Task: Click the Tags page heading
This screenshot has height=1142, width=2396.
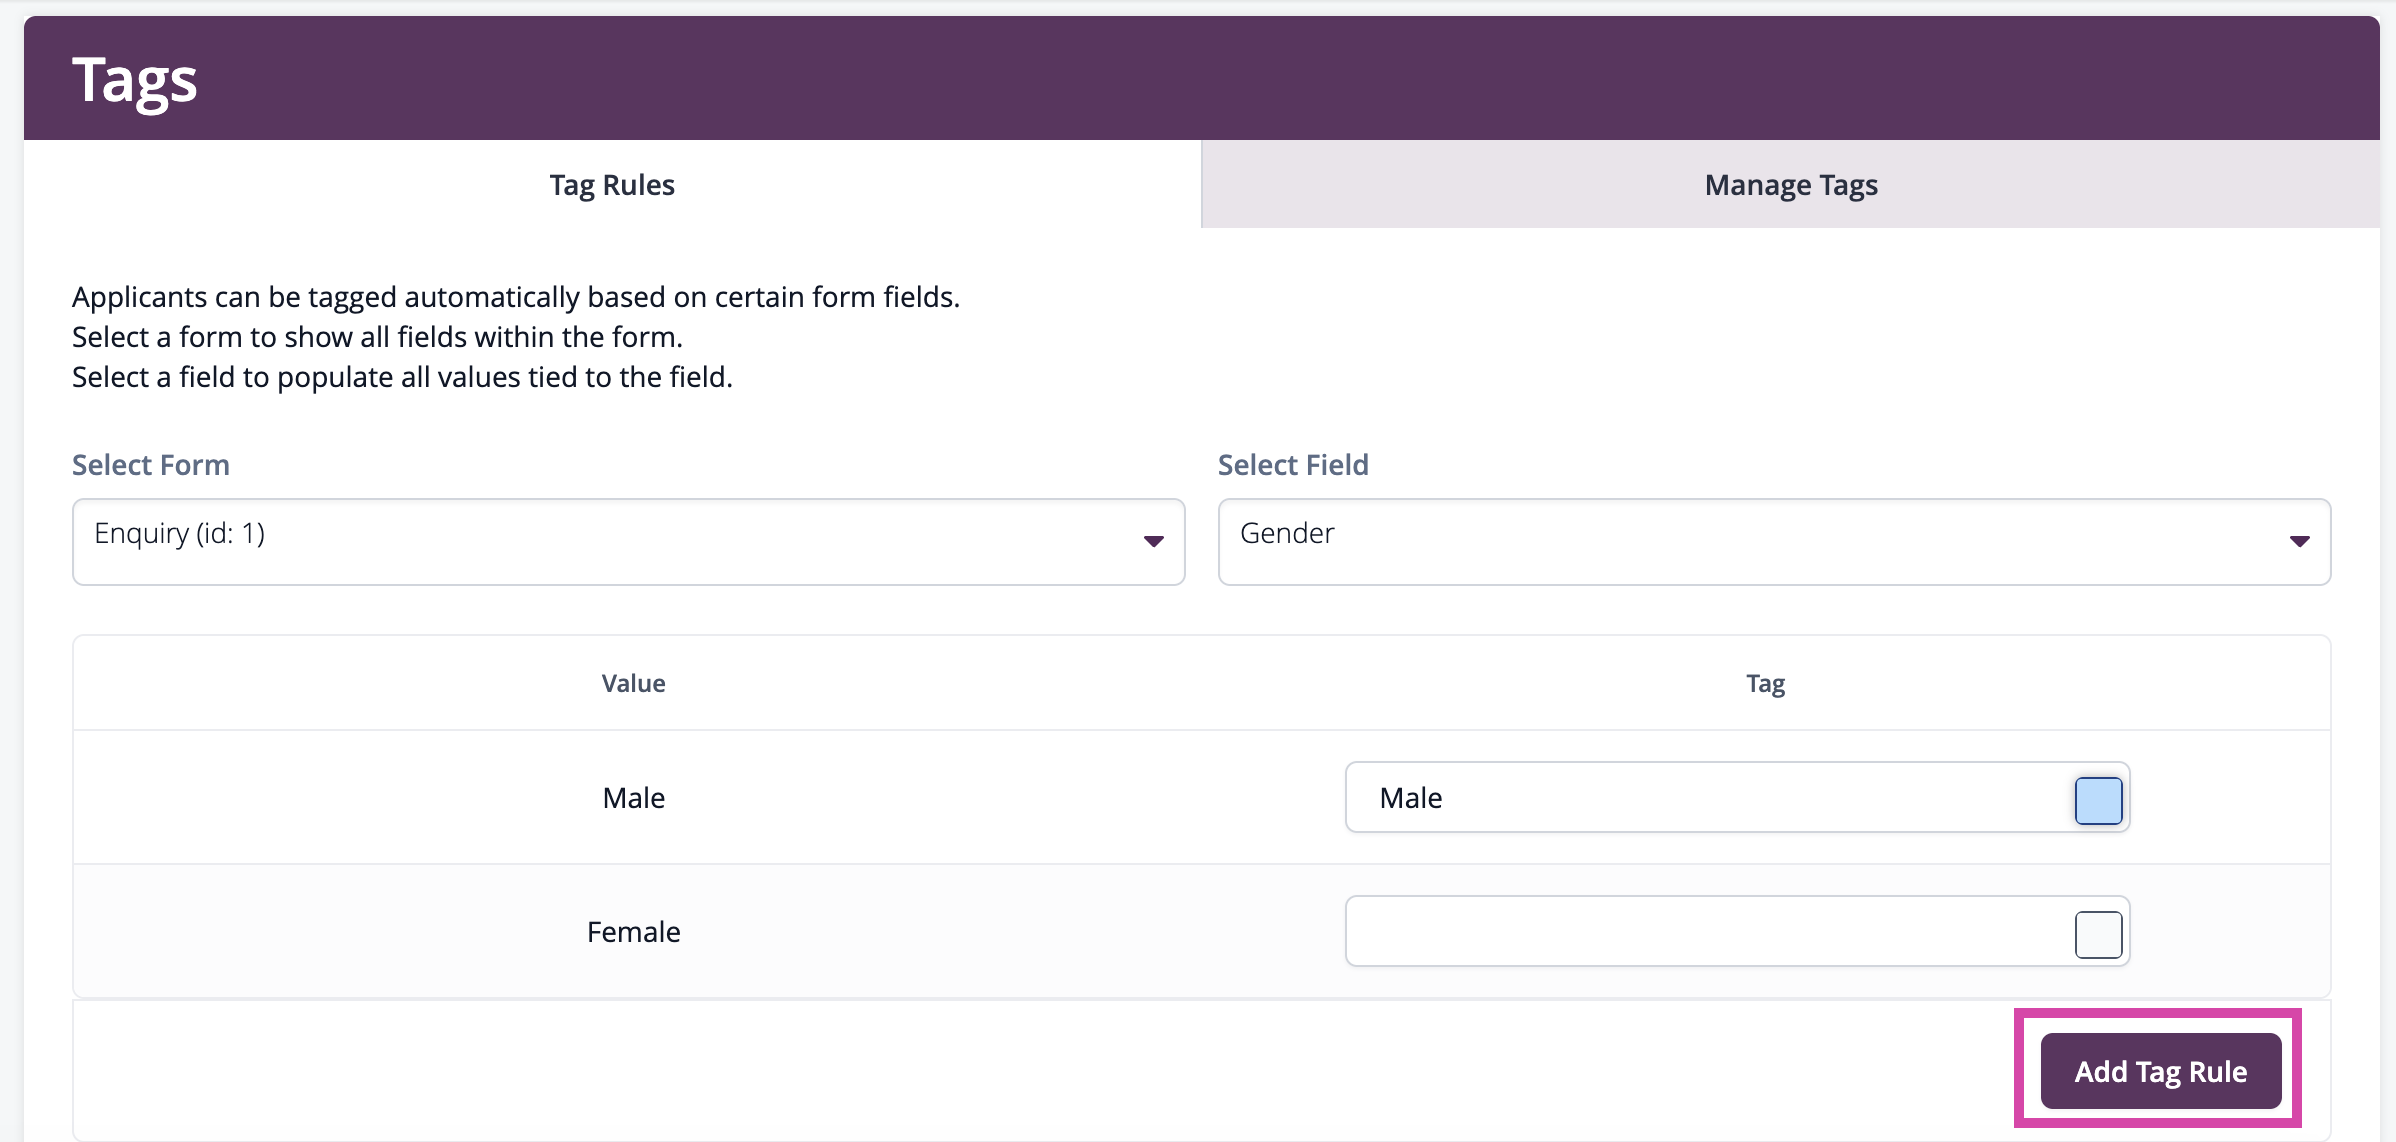Action: 135,80
